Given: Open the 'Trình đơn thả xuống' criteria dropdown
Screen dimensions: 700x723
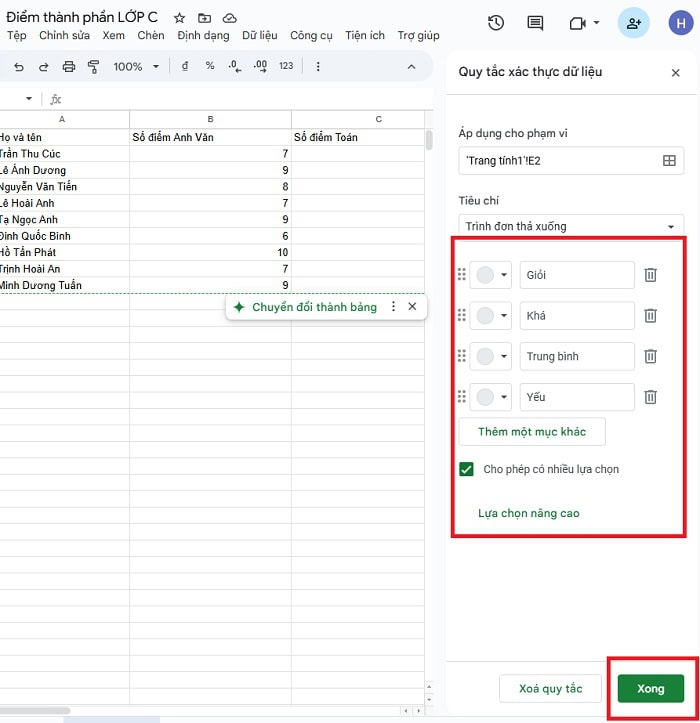Looking at the screenshot, I should (x=570, y=226).
